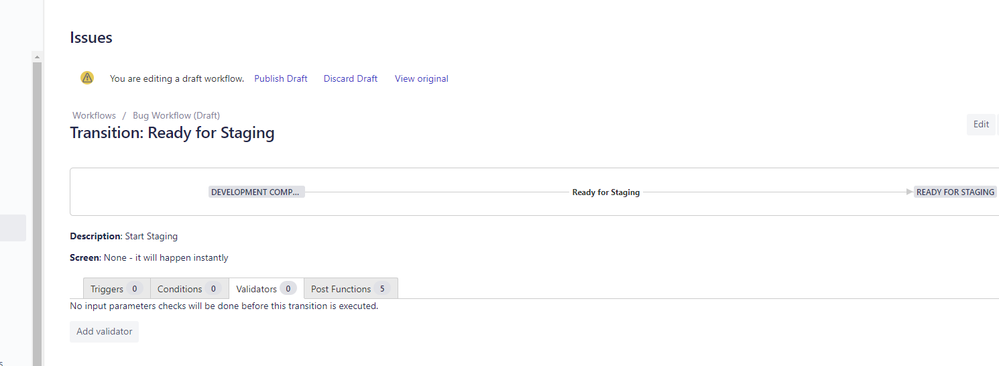Click the sidebar scrollbar up arrow

click(x=37, y=57)
